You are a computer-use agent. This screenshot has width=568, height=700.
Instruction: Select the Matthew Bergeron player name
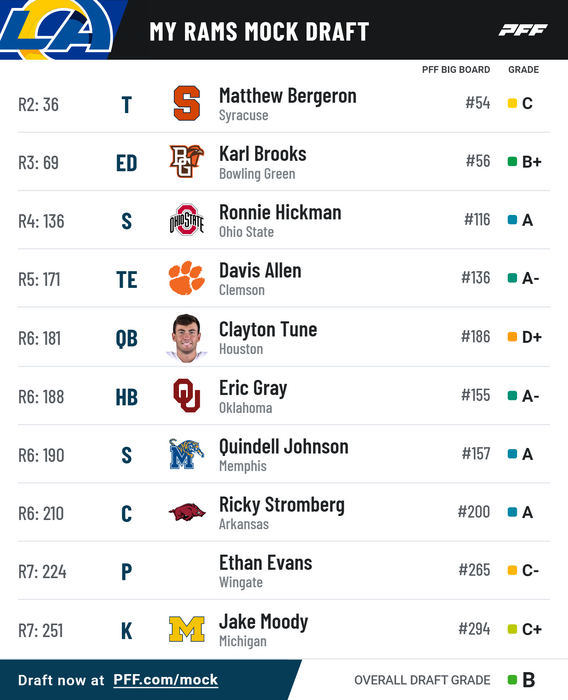click(288, 96)
